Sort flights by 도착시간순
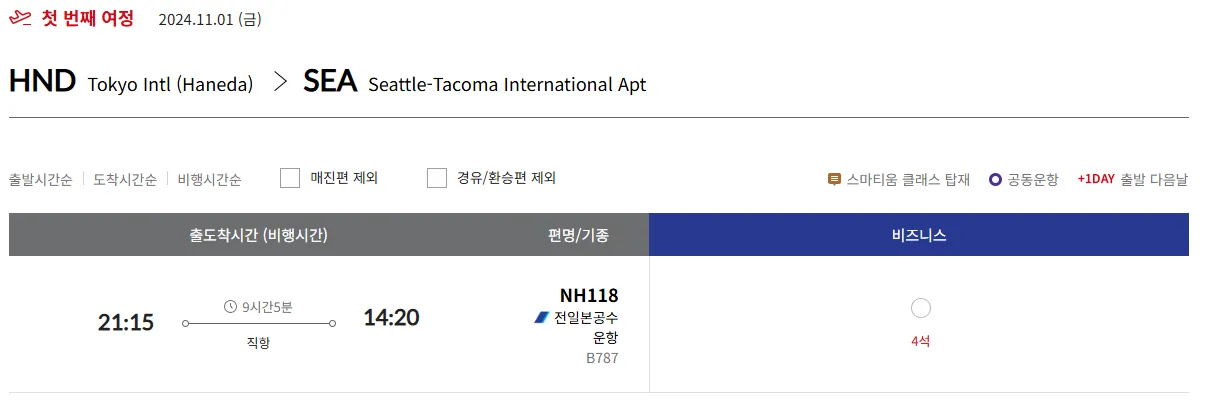This screenshot has height=404, width=1212. 125,180
